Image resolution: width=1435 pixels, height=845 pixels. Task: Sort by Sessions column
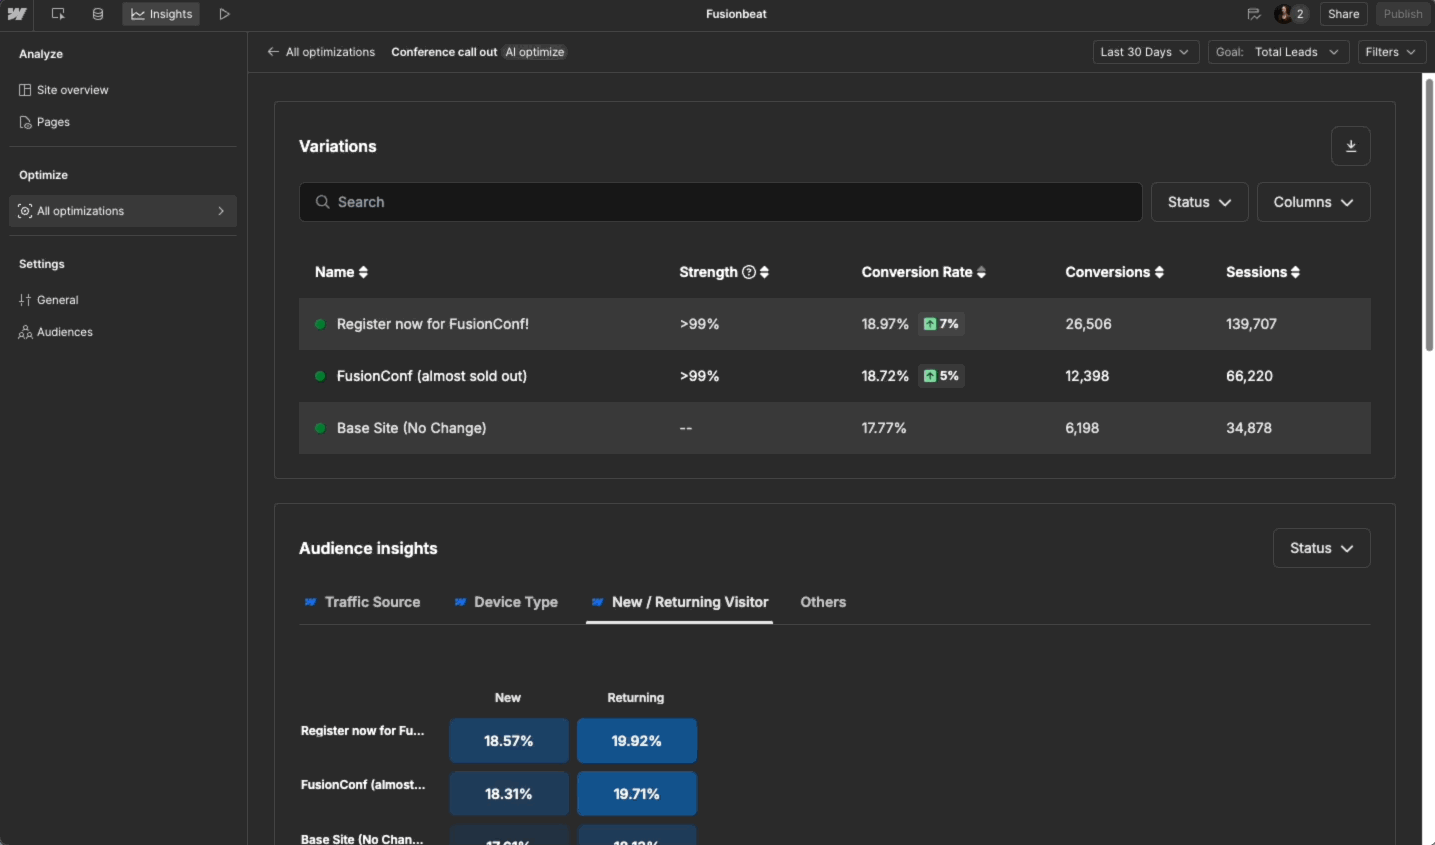1262,272
